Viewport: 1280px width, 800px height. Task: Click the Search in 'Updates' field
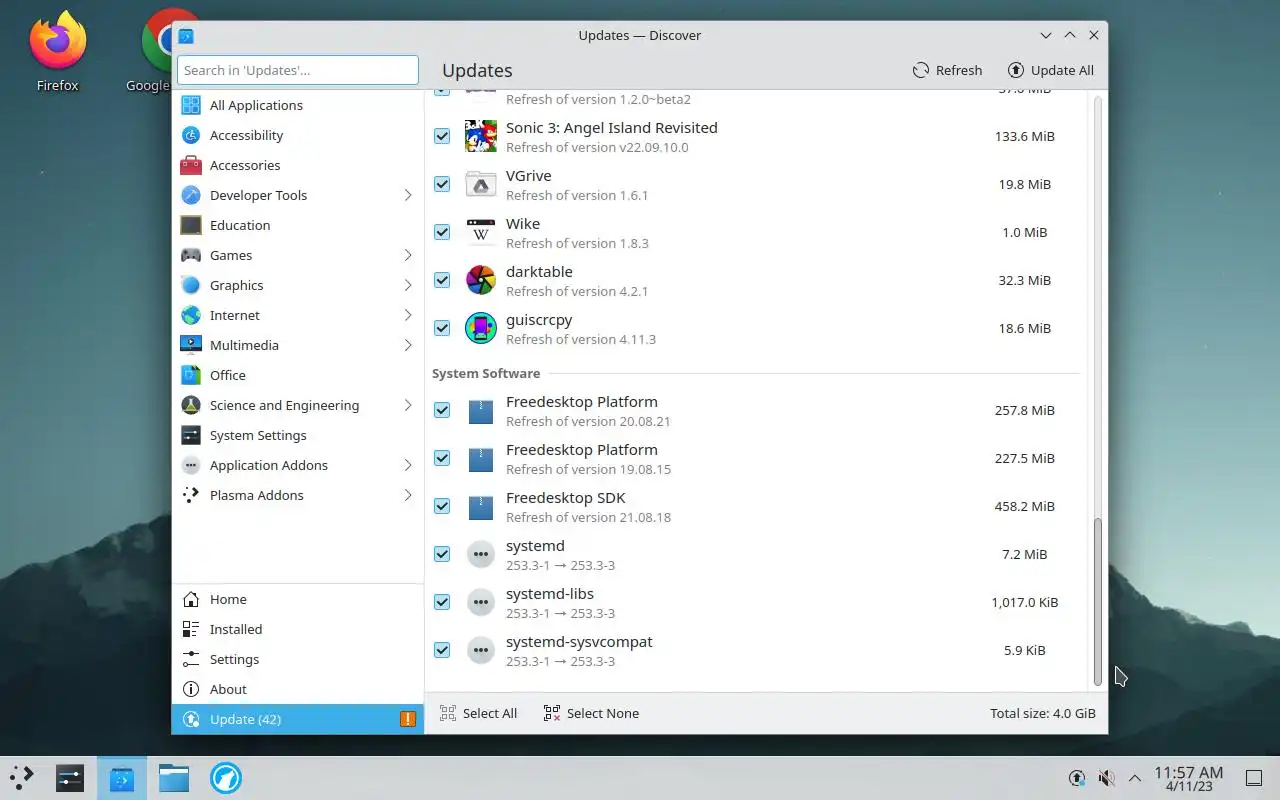[x=298, y=70]
